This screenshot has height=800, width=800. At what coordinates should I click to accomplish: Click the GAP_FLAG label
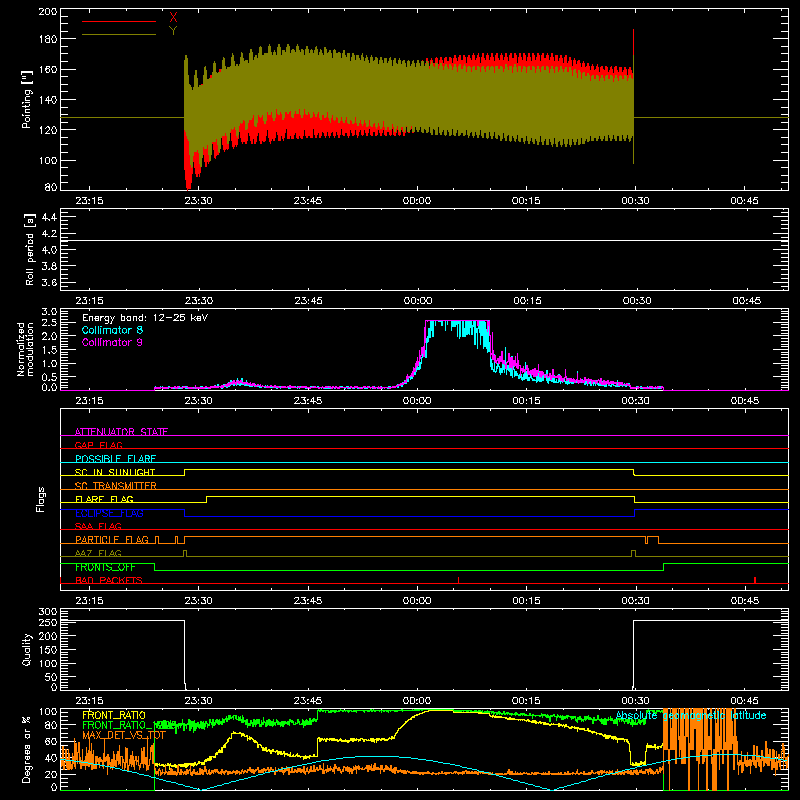pos(98,445)
